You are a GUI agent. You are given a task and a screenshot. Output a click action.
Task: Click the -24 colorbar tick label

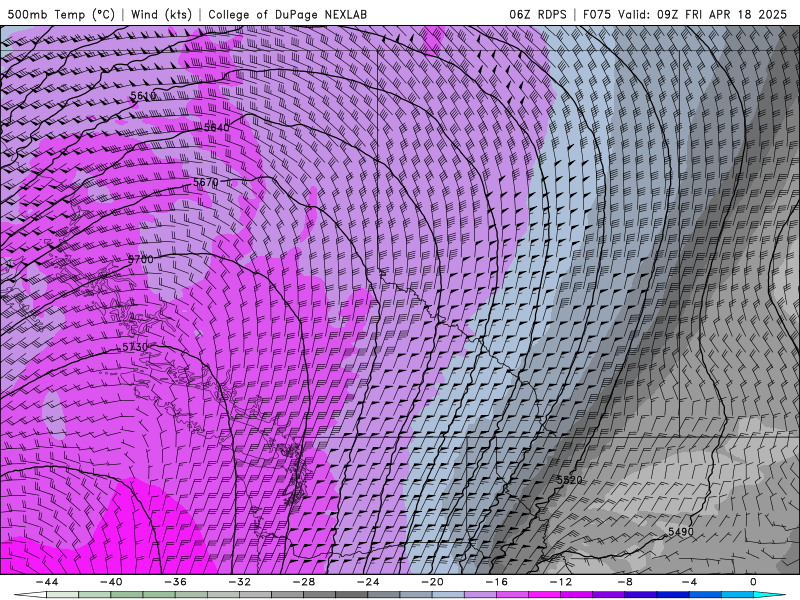pyautogui.click(x=368, y=582)
